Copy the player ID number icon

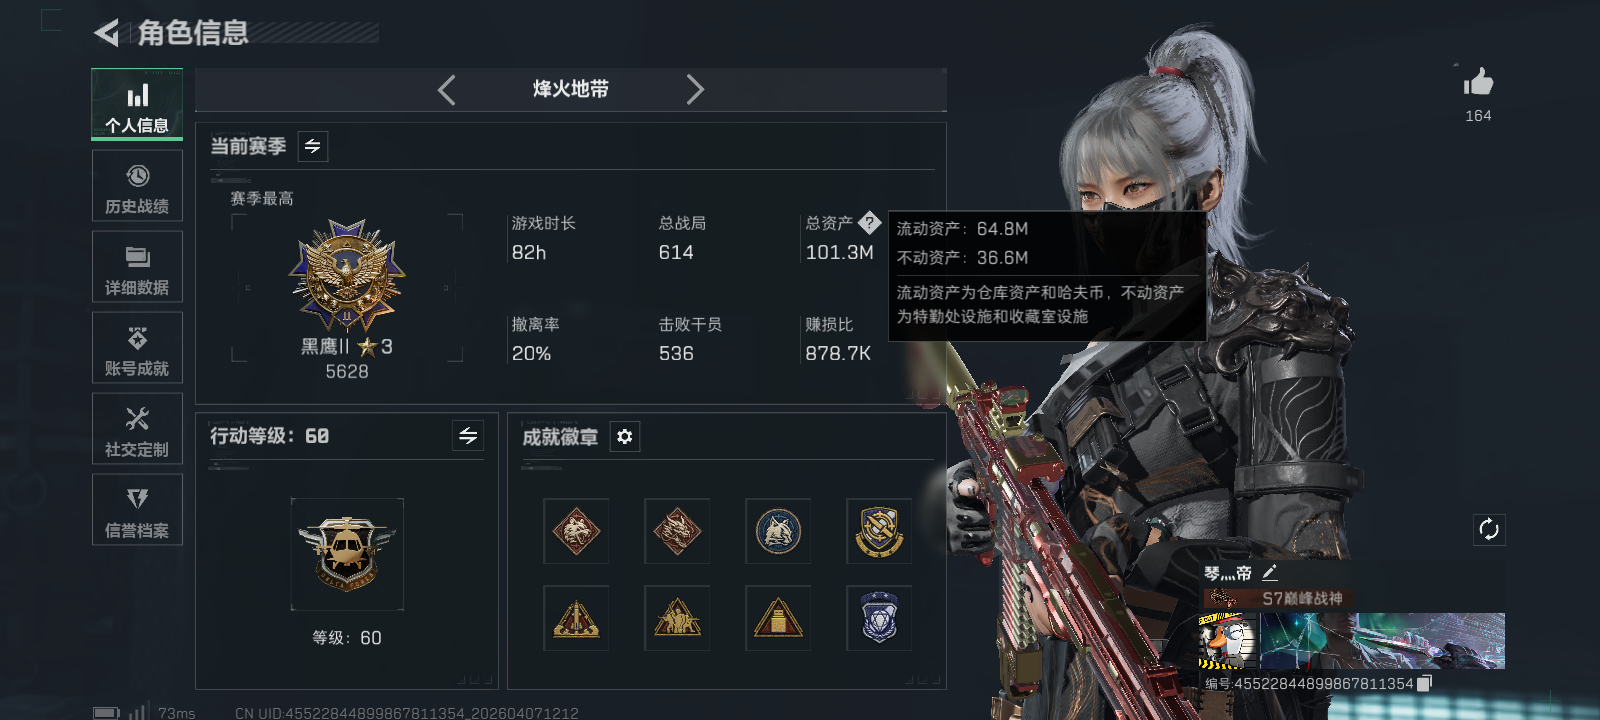pos(1425,683)
